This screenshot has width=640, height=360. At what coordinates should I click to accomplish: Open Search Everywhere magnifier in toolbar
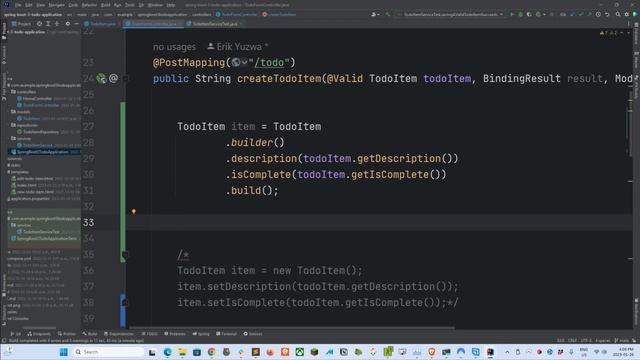tap(618, 14)
